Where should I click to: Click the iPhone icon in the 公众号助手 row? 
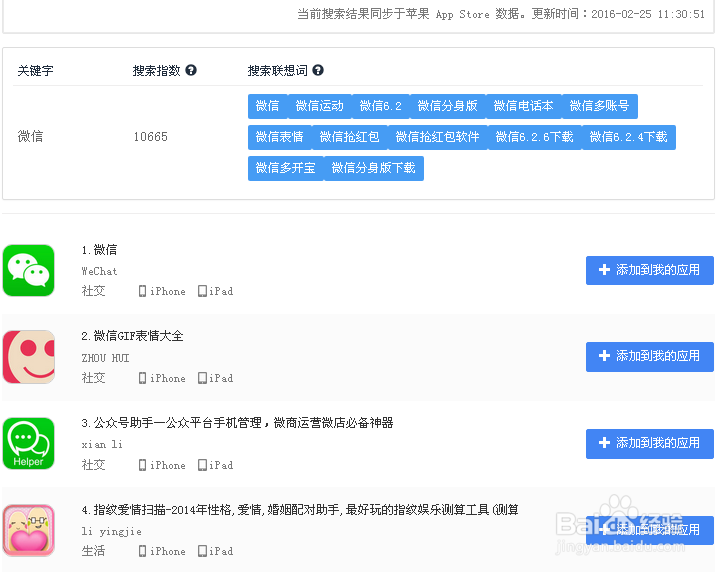(142, 465)
